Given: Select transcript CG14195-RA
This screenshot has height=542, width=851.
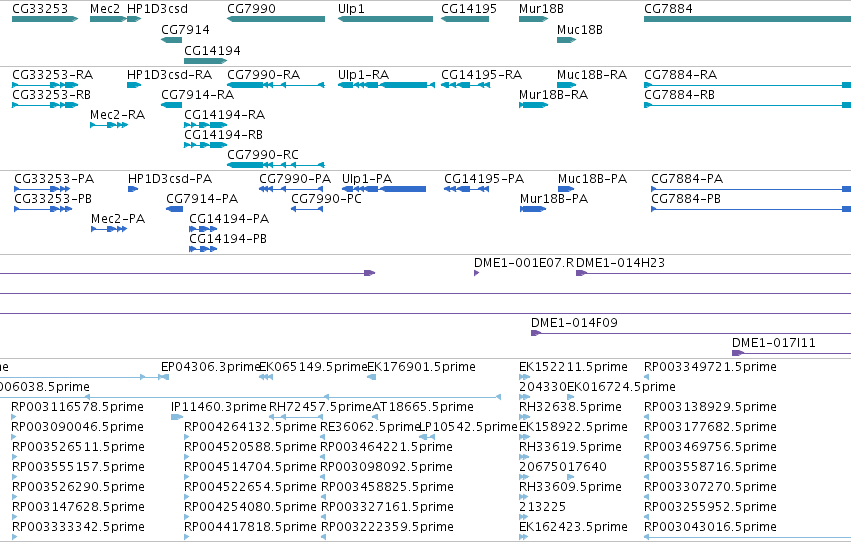Looking at the screenshot, I should click(x=482, y=75).
